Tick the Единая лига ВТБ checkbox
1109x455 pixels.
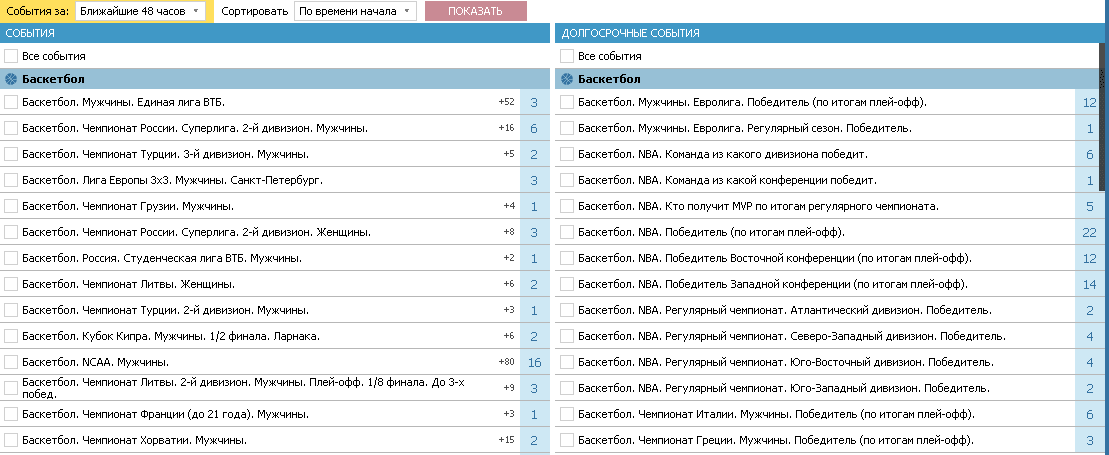11,103
